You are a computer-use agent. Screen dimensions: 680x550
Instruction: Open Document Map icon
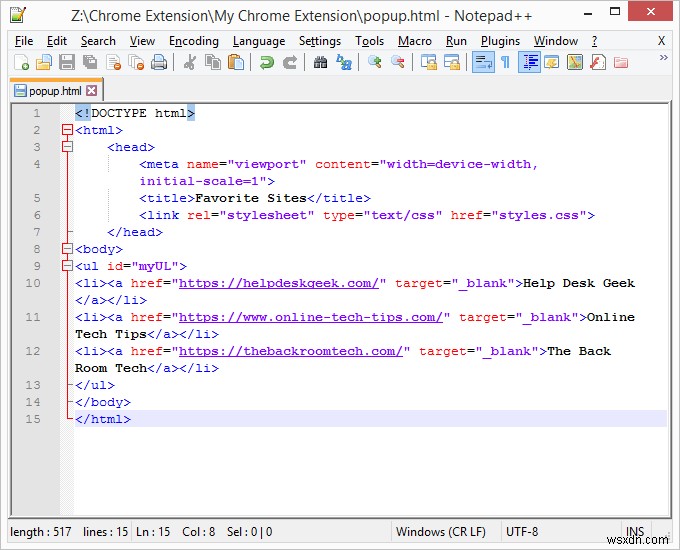click(x=575, y=62)
